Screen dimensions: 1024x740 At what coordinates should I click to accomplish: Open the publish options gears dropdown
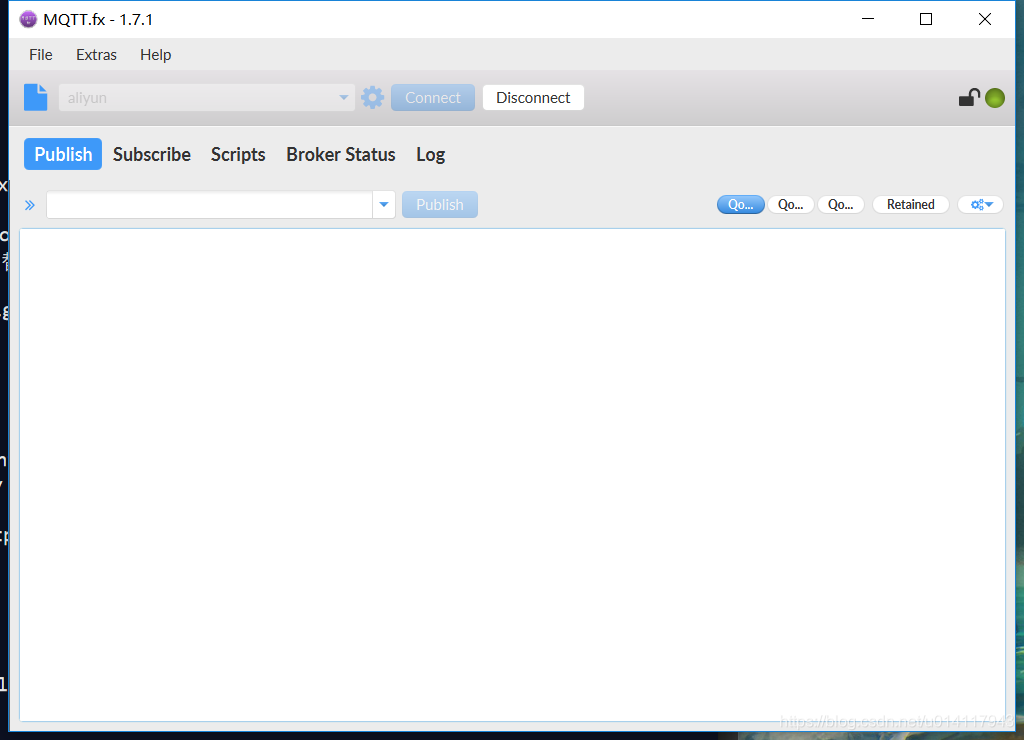point(981,204)
